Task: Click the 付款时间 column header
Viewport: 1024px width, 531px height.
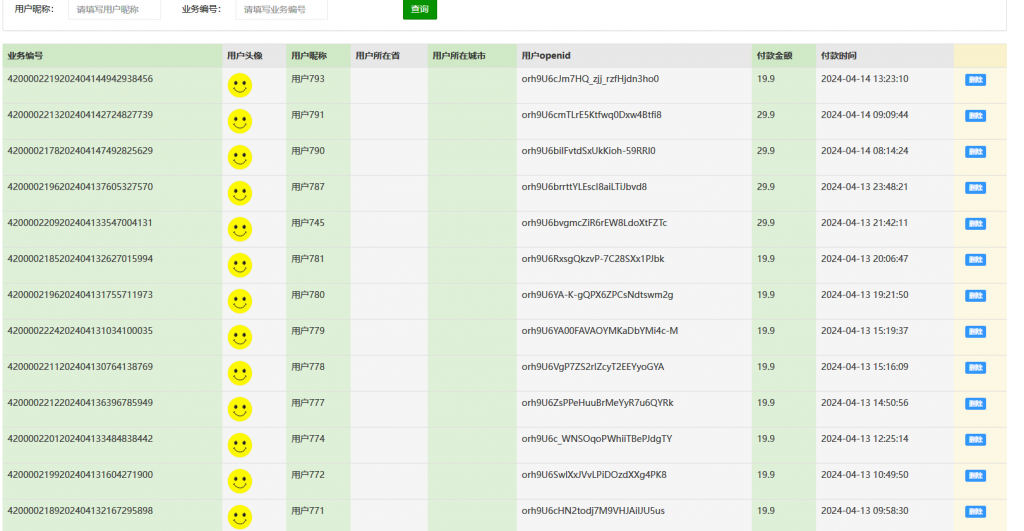Action: 838,56
